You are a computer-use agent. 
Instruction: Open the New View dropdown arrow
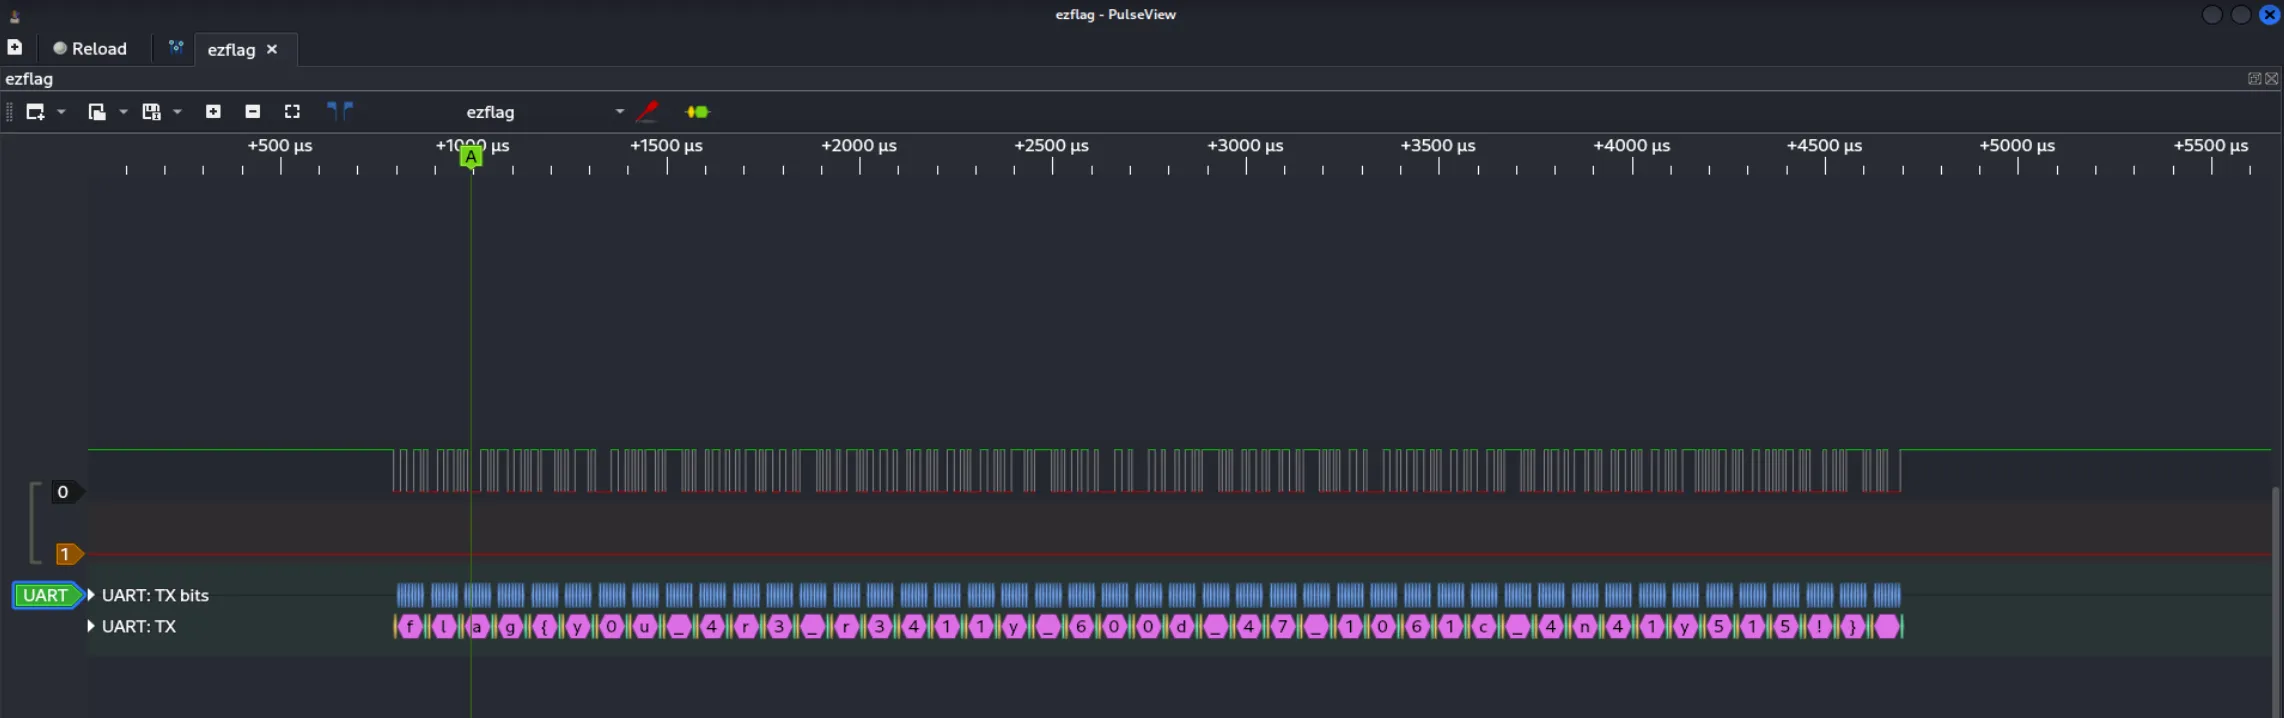pos(61,112)
